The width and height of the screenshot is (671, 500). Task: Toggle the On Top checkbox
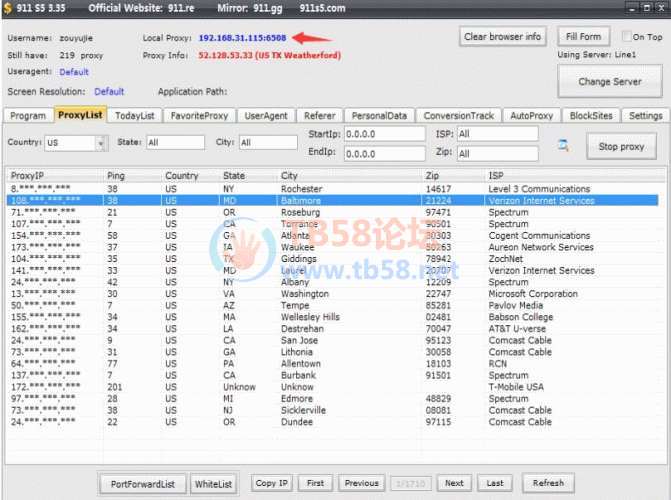point(626,36)
